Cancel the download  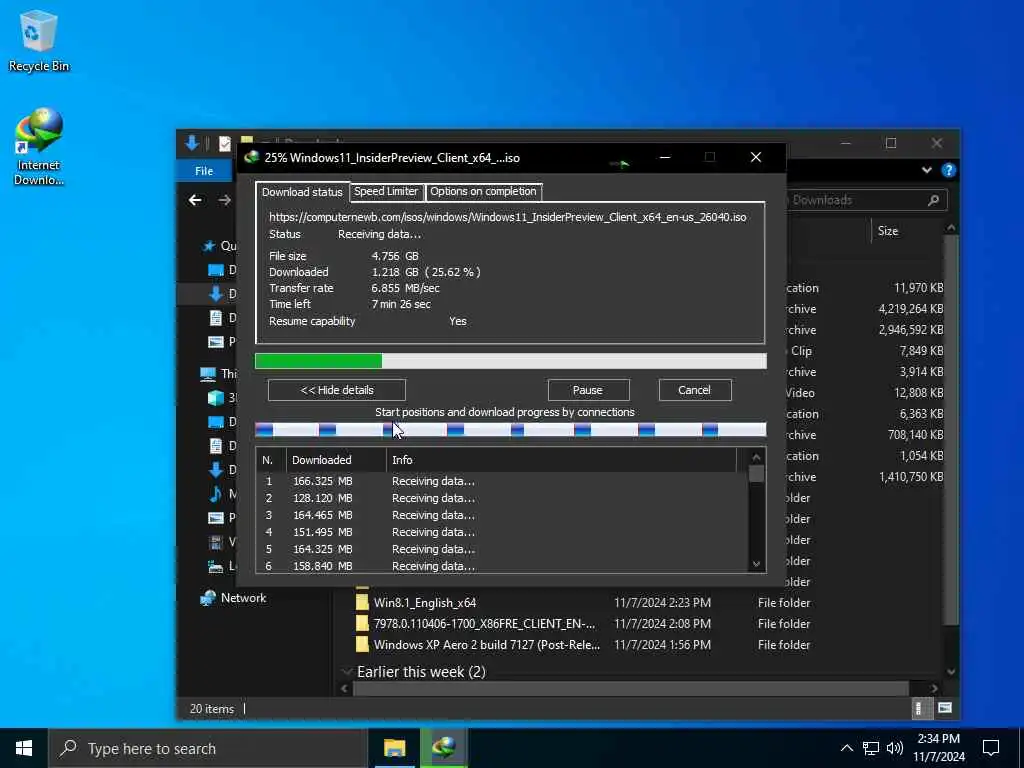pos(694,390)
